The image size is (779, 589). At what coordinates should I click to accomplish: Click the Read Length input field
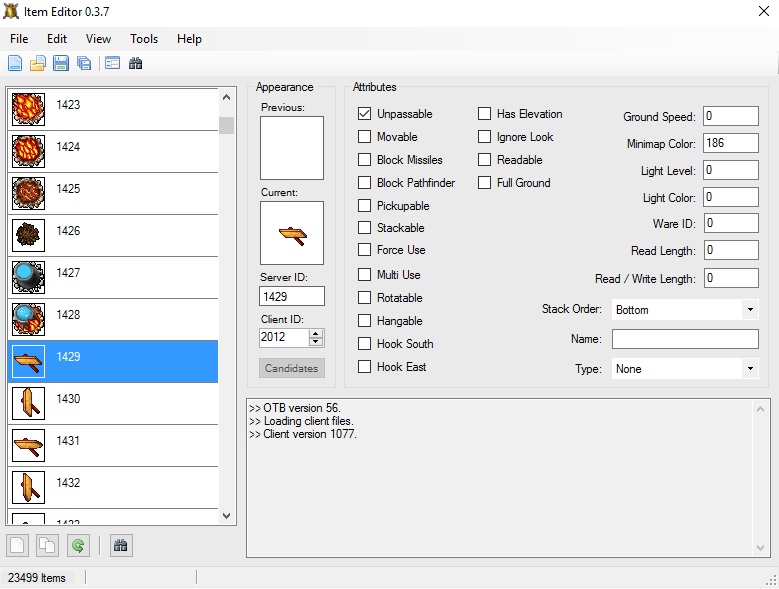coord(730,250)
